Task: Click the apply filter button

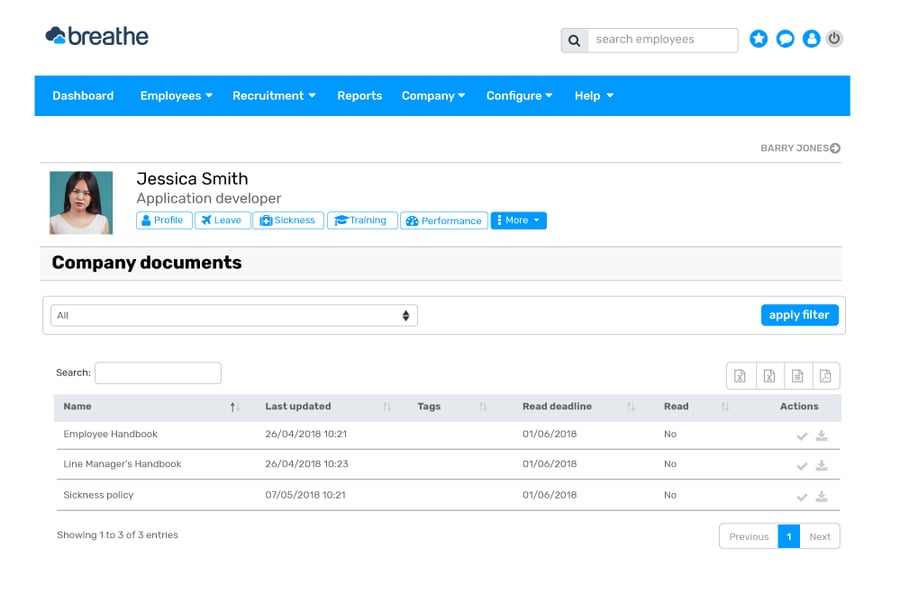Action: click(799, 314)
